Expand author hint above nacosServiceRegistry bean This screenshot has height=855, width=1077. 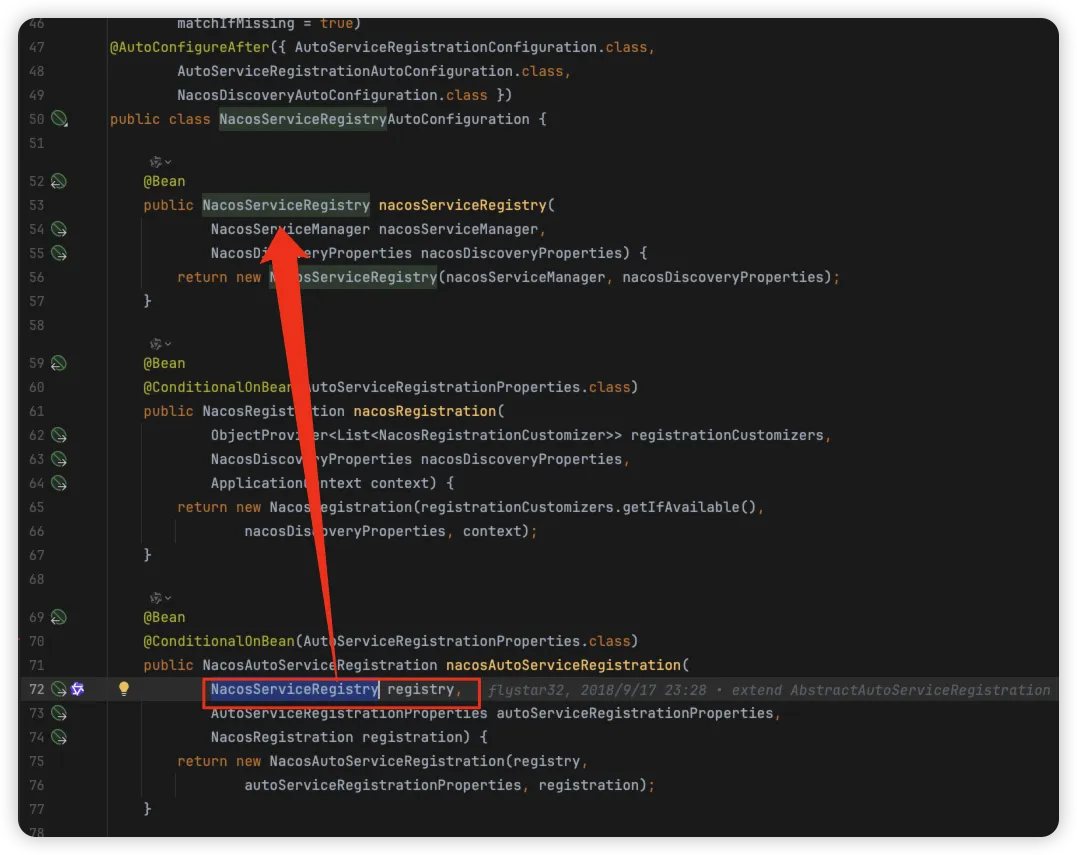(160, 161)
